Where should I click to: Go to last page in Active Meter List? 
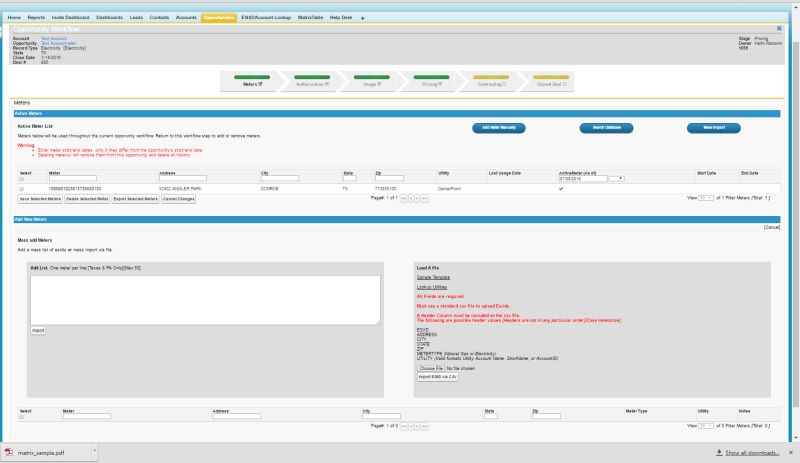(424, 198)
